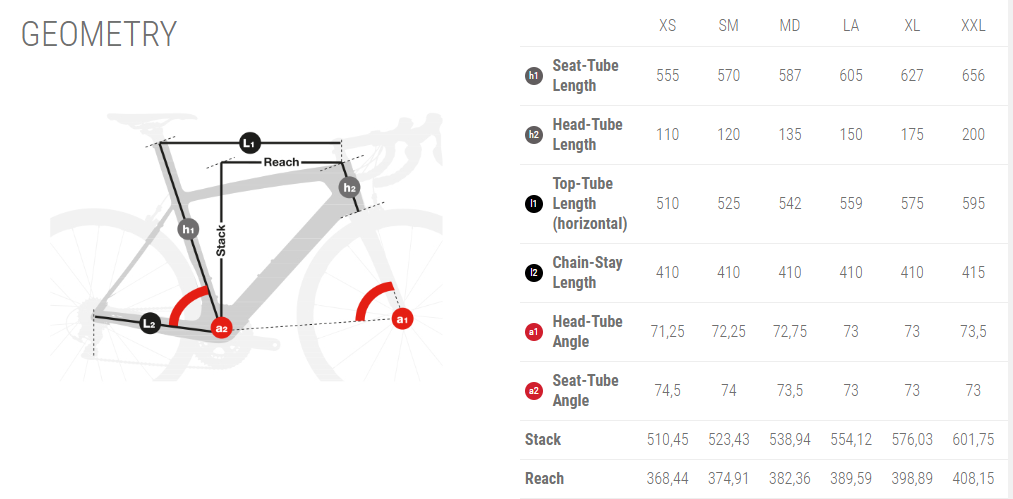Image resolution: width=1013 pixels, height=499 pixels.
Task: Click the L1 marker on bike diagram
Action: [x=250, y=143]
